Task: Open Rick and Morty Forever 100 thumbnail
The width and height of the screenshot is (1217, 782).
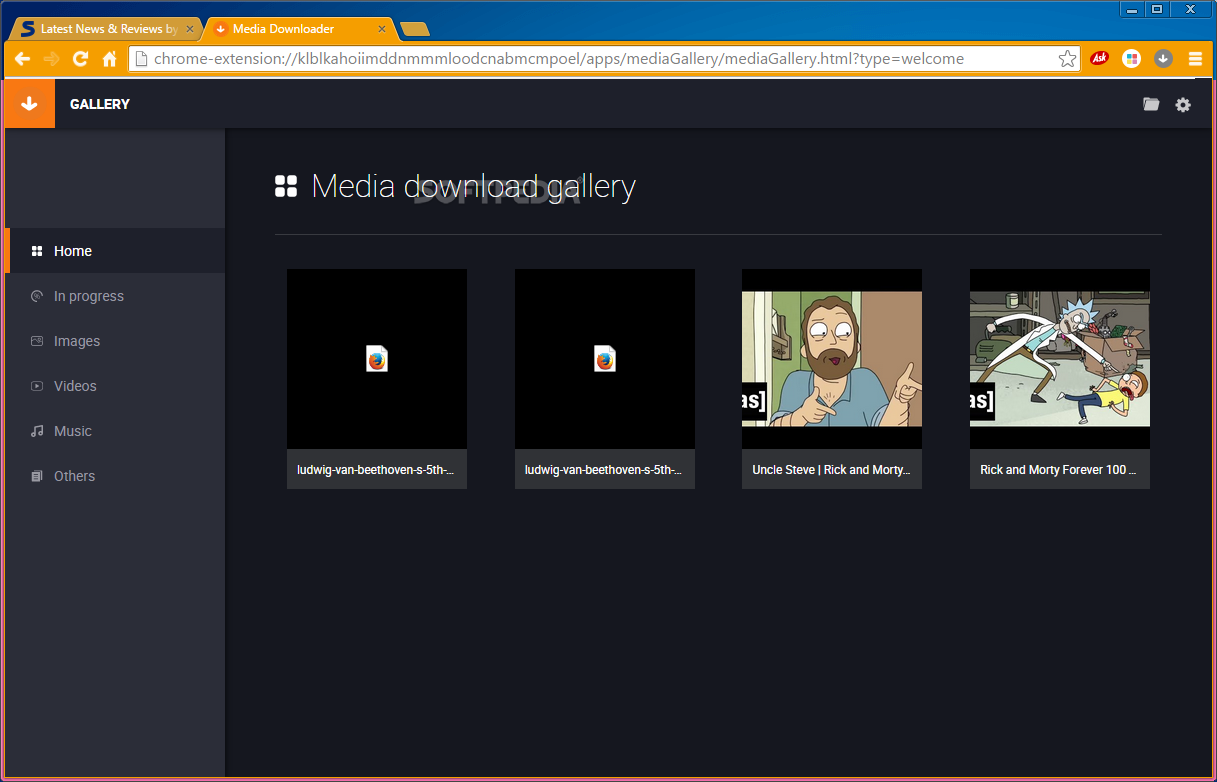Action: 1060,359
